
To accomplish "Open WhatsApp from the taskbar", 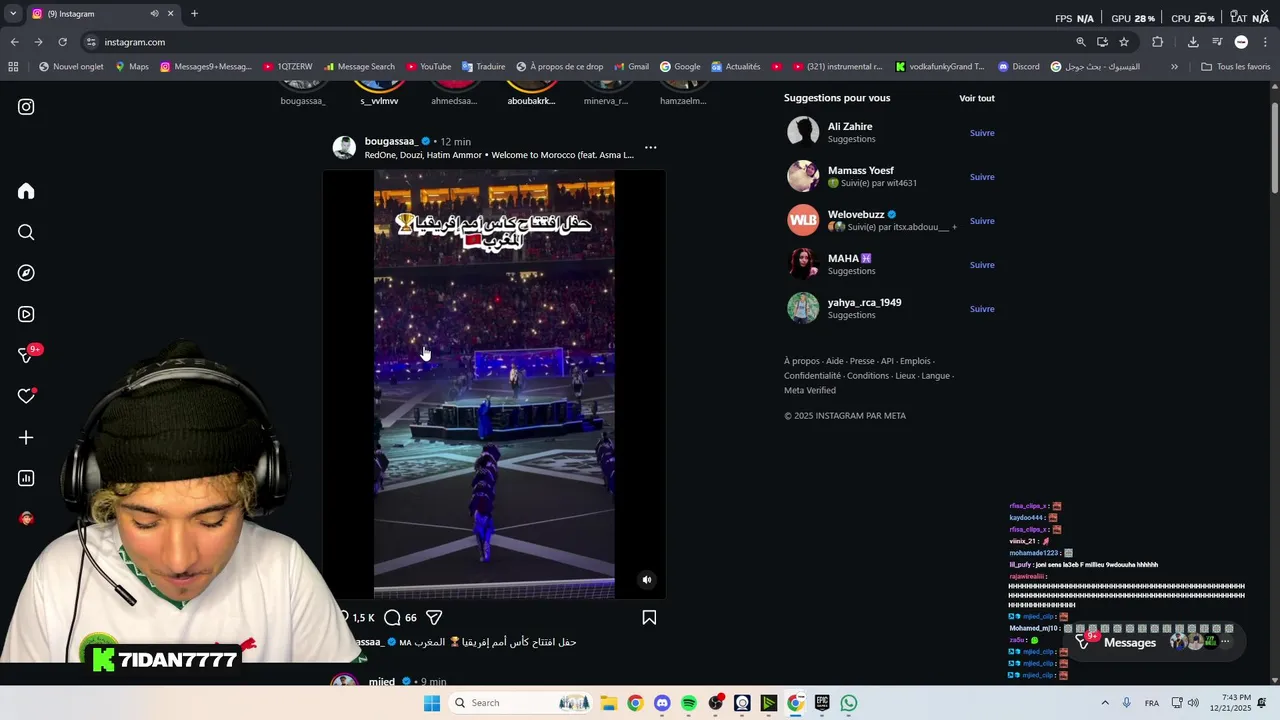I will 849,703.
